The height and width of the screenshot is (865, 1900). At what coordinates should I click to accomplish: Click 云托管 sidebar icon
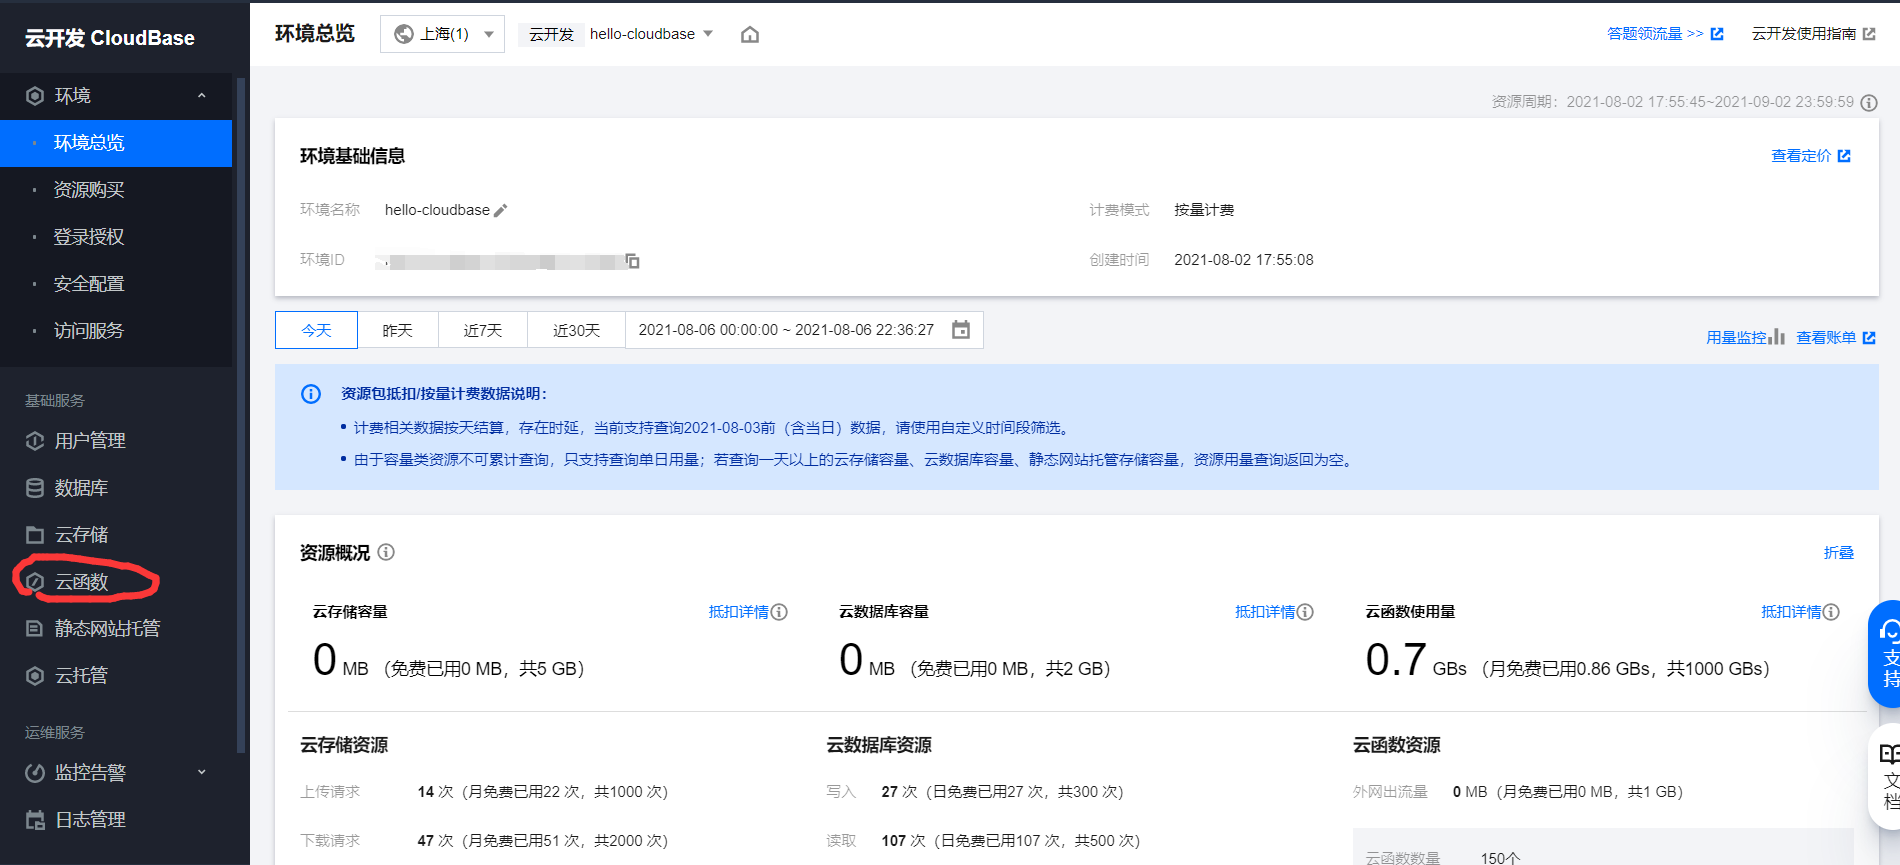(35, 676)
